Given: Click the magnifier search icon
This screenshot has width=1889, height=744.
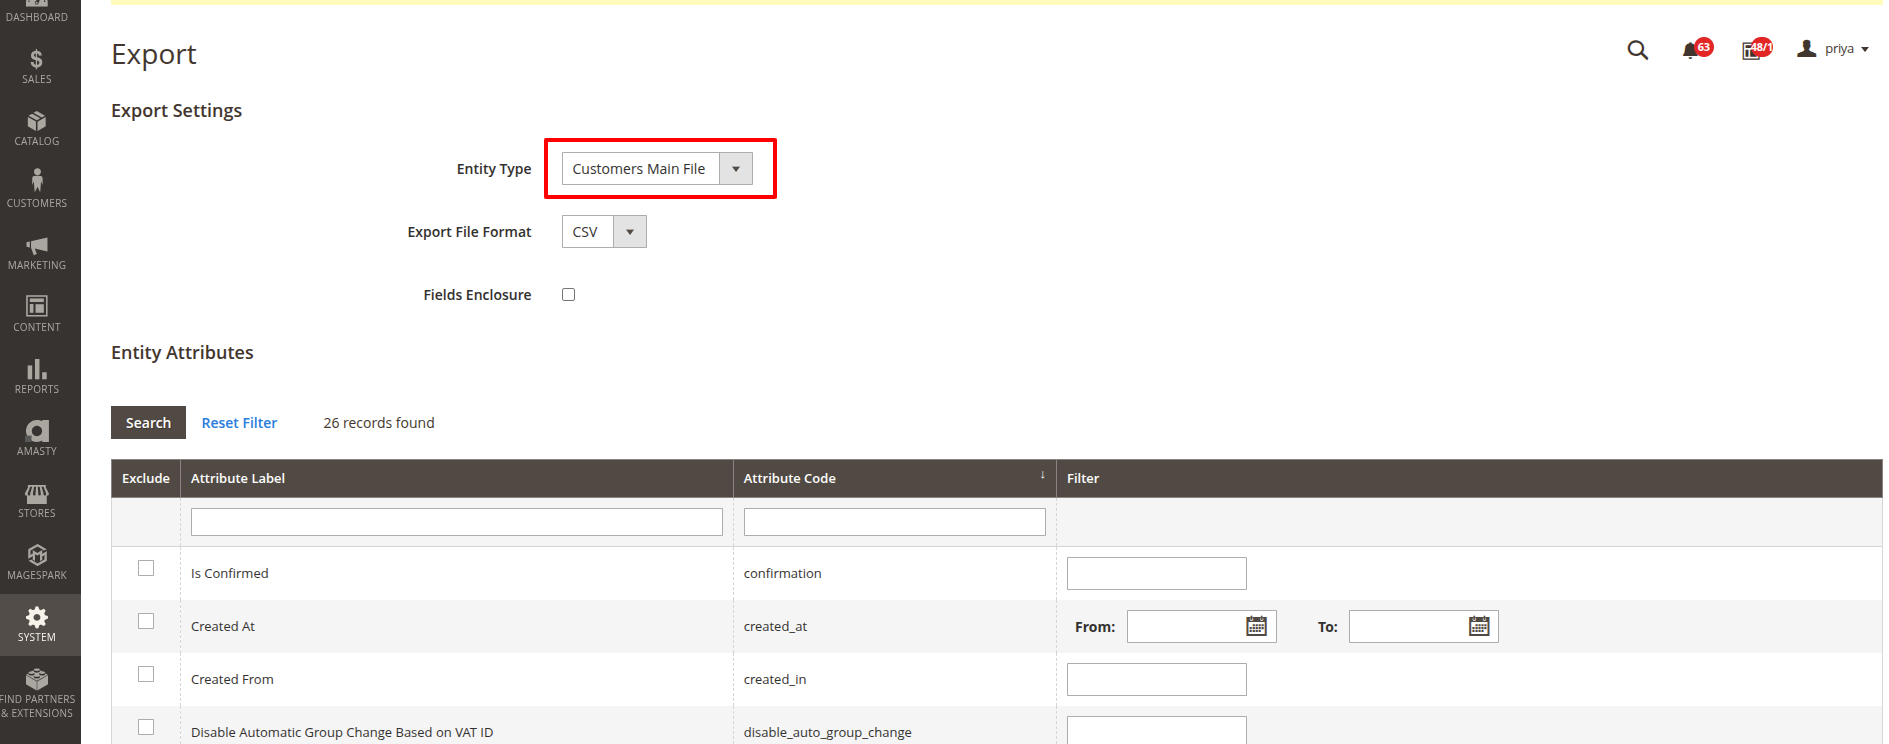Looking at the screenshot, I should pyautogui.click(x=1637, y=50).
